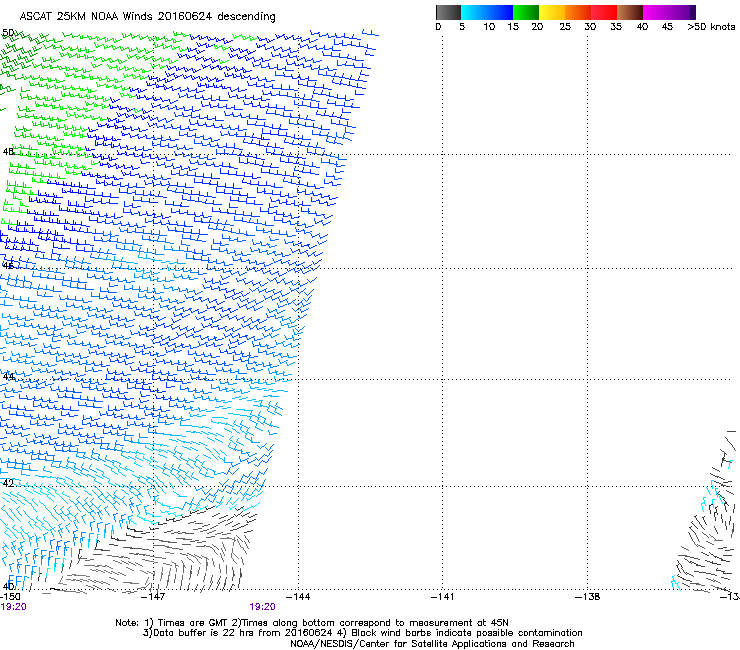Screen dimensions: 740x650
Task: Click the legend label '10'
Action: pos(489,26)
